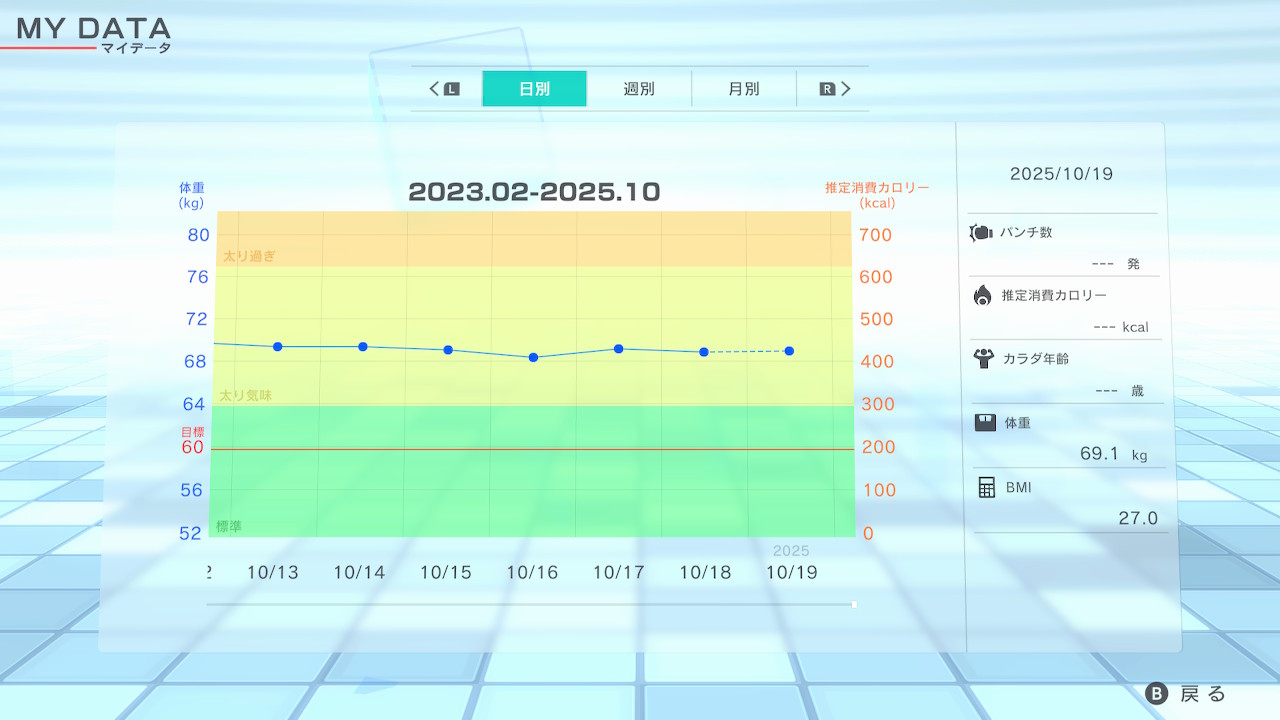This screenshot has width=1280, height=720.
Task: Click the 10/17 date label on axis
Action: [618, 573]
